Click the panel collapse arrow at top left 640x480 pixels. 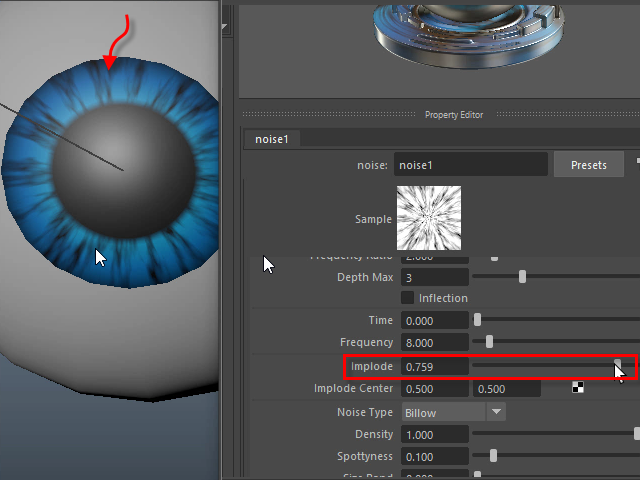pyautogui.click(x=225, y=27)
